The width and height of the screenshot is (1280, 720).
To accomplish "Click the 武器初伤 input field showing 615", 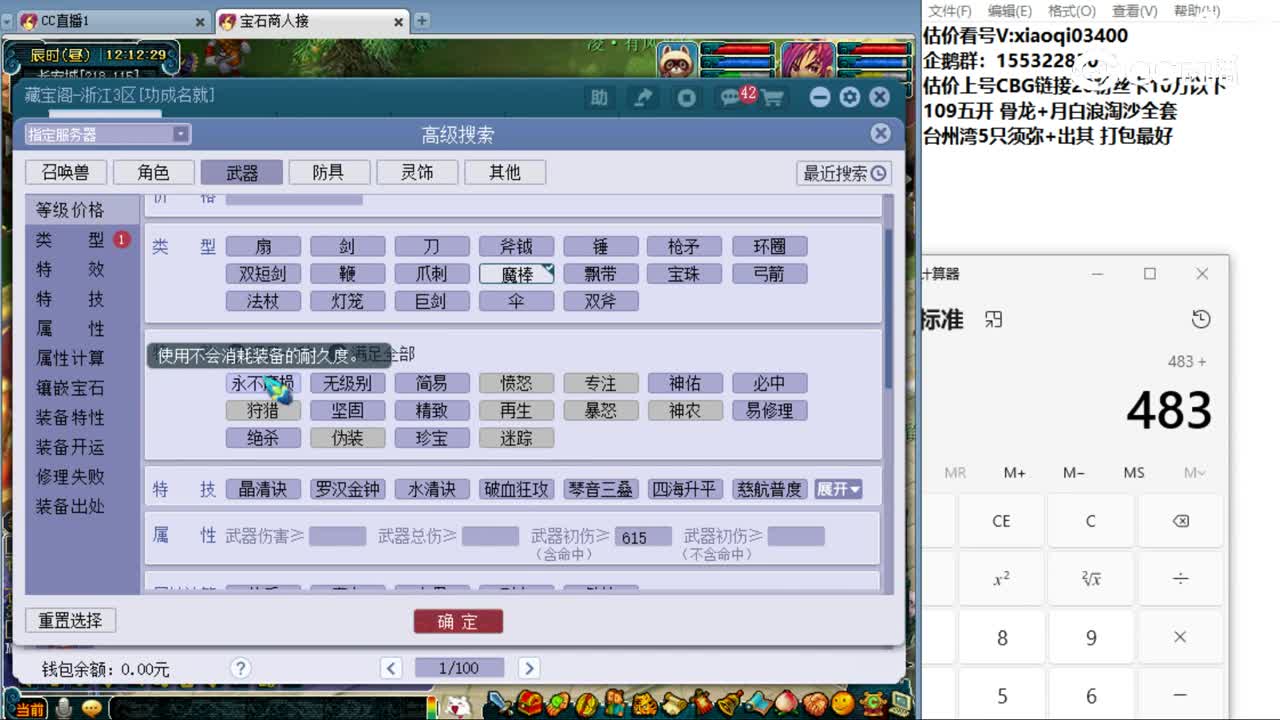I will point(642,537).
